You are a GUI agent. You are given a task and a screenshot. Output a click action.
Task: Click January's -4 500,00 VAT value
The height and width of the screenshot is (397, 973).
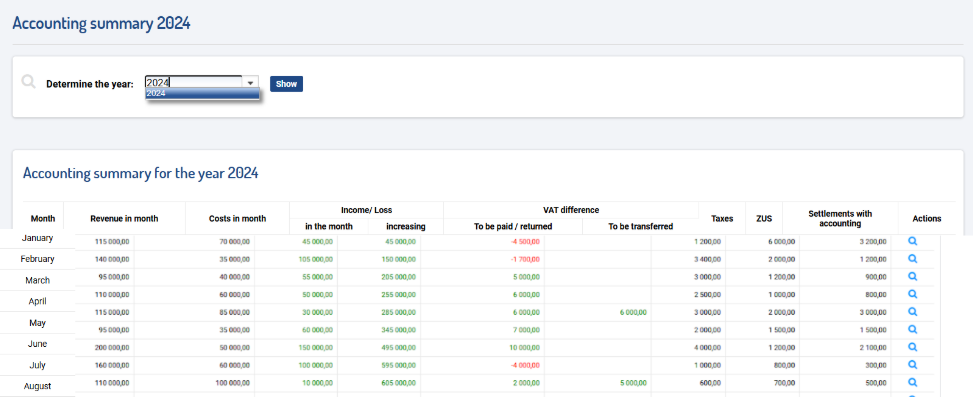525,242
